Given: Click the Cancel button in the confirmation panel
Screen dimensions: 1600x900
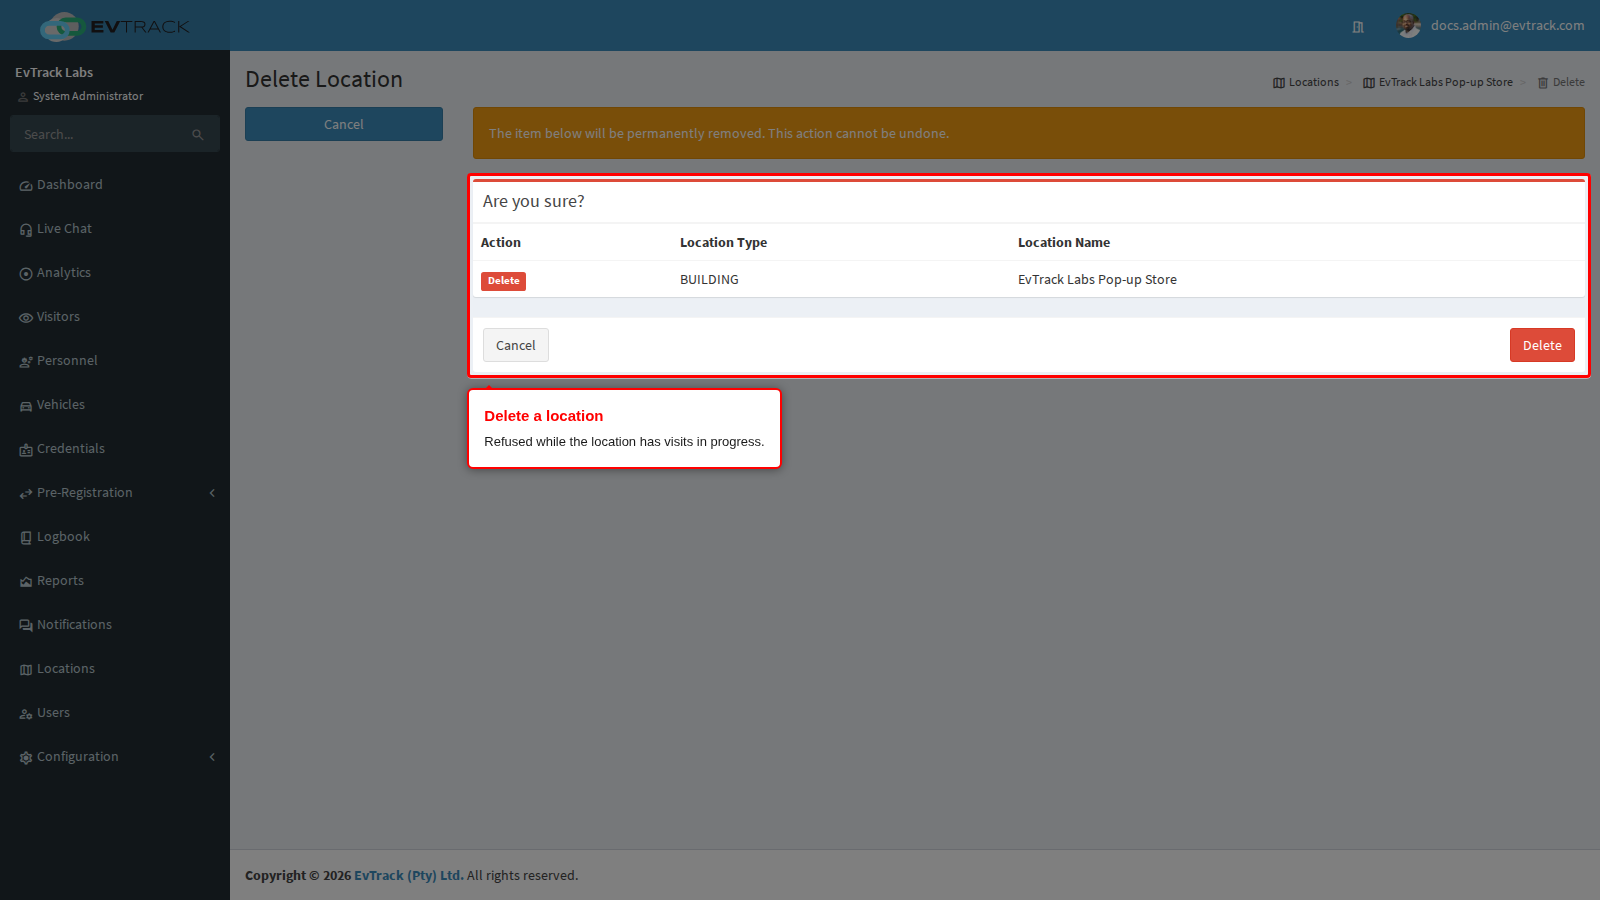Looking at the screenshot, I should [x=516, y=345].
